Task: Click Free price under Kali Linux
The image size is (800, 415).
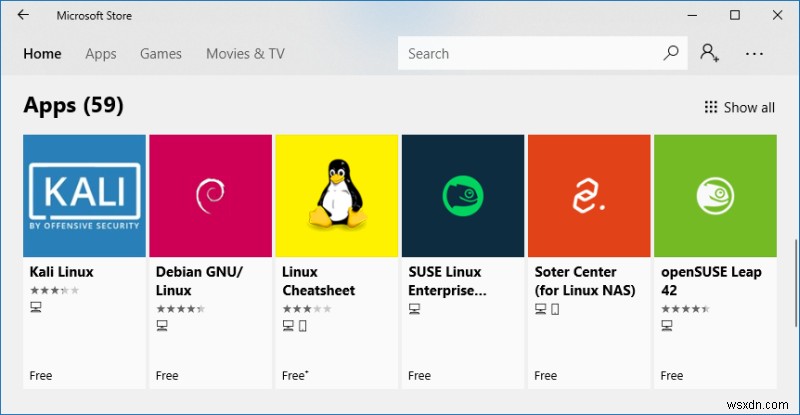Action: click(41, 376)
